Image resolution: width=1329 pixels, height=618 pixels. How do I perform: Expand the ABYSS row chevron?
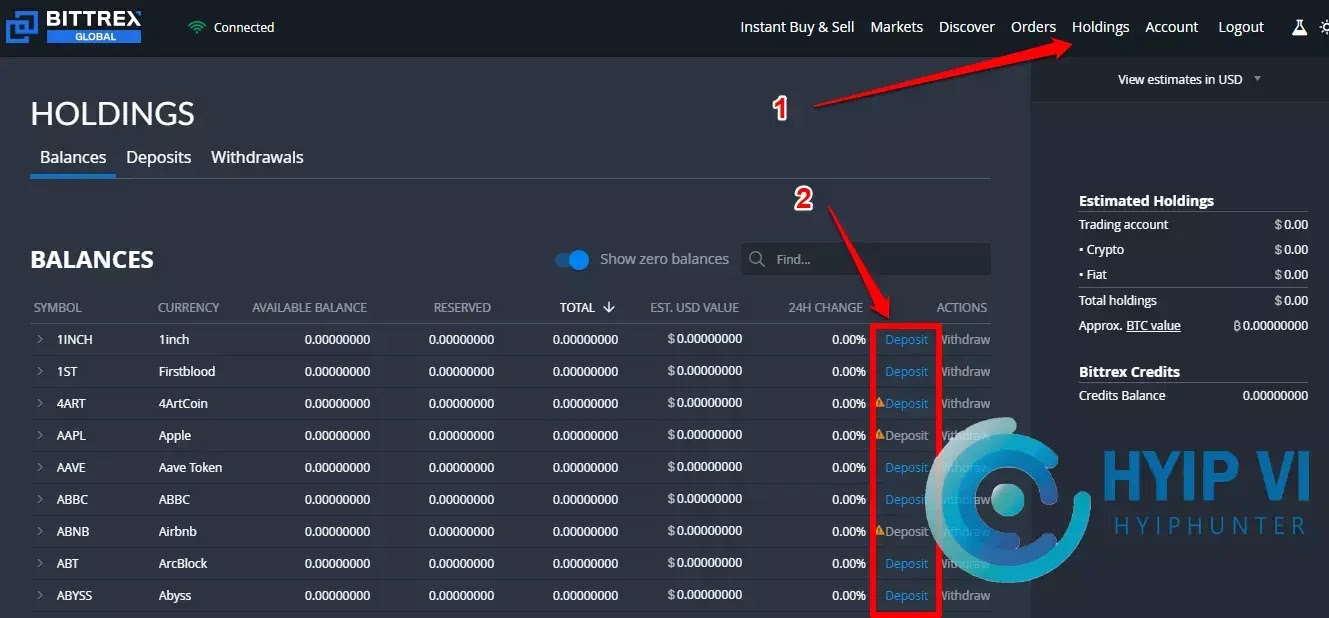(40, 595)
